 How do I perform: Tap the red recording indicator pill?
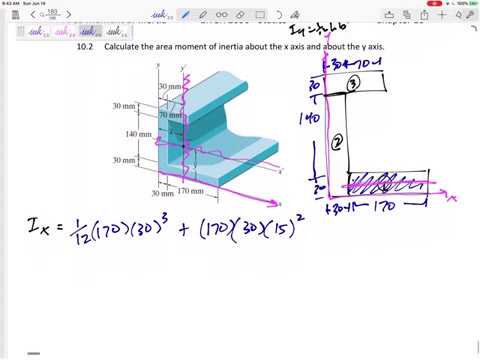434,3
